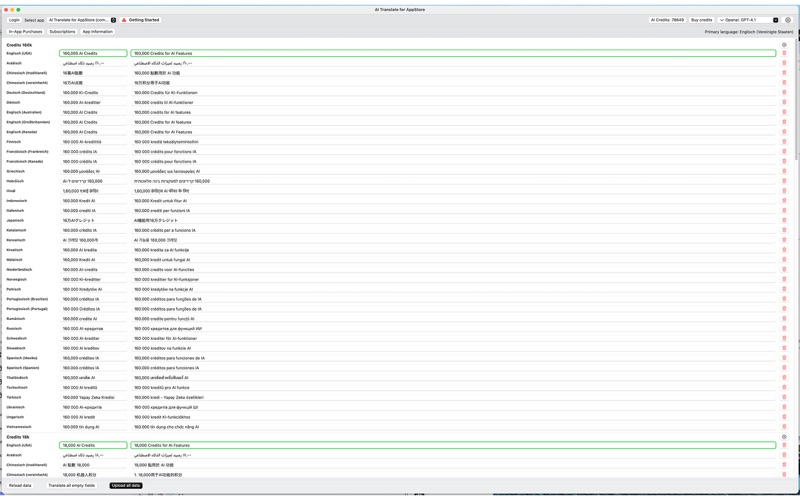
Task: Delete the Japanisch row using its trash icon
Action: pyautogui.click(x=784, y=220)
